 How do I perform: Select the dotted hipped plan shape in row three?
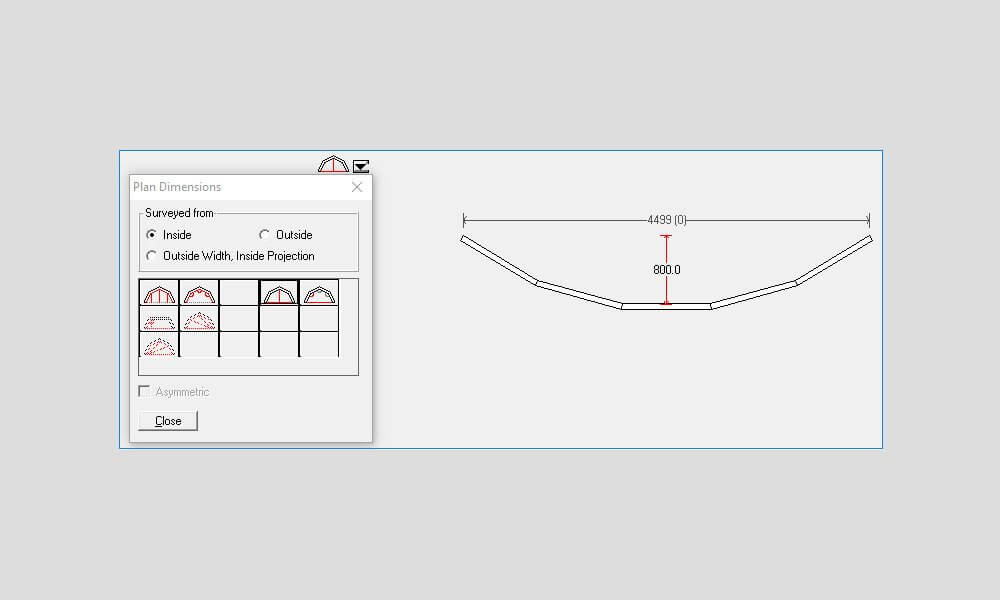click(158, 347)
